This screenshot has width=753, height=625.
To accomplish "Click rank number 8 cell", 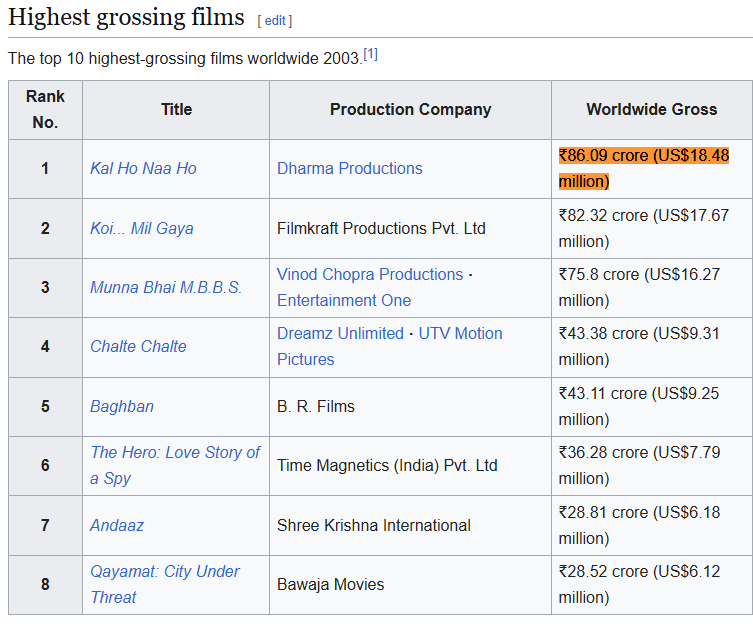I will pyautogui.click(x=45, y=584).
